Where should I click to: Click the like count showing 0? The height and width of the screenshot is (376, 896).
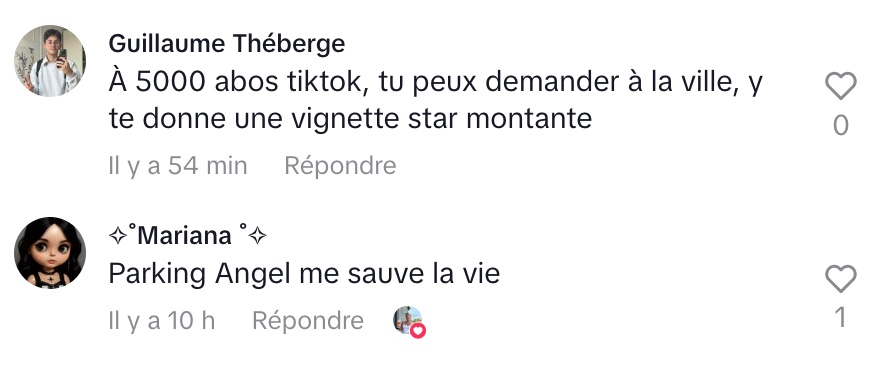coord(841,126)
